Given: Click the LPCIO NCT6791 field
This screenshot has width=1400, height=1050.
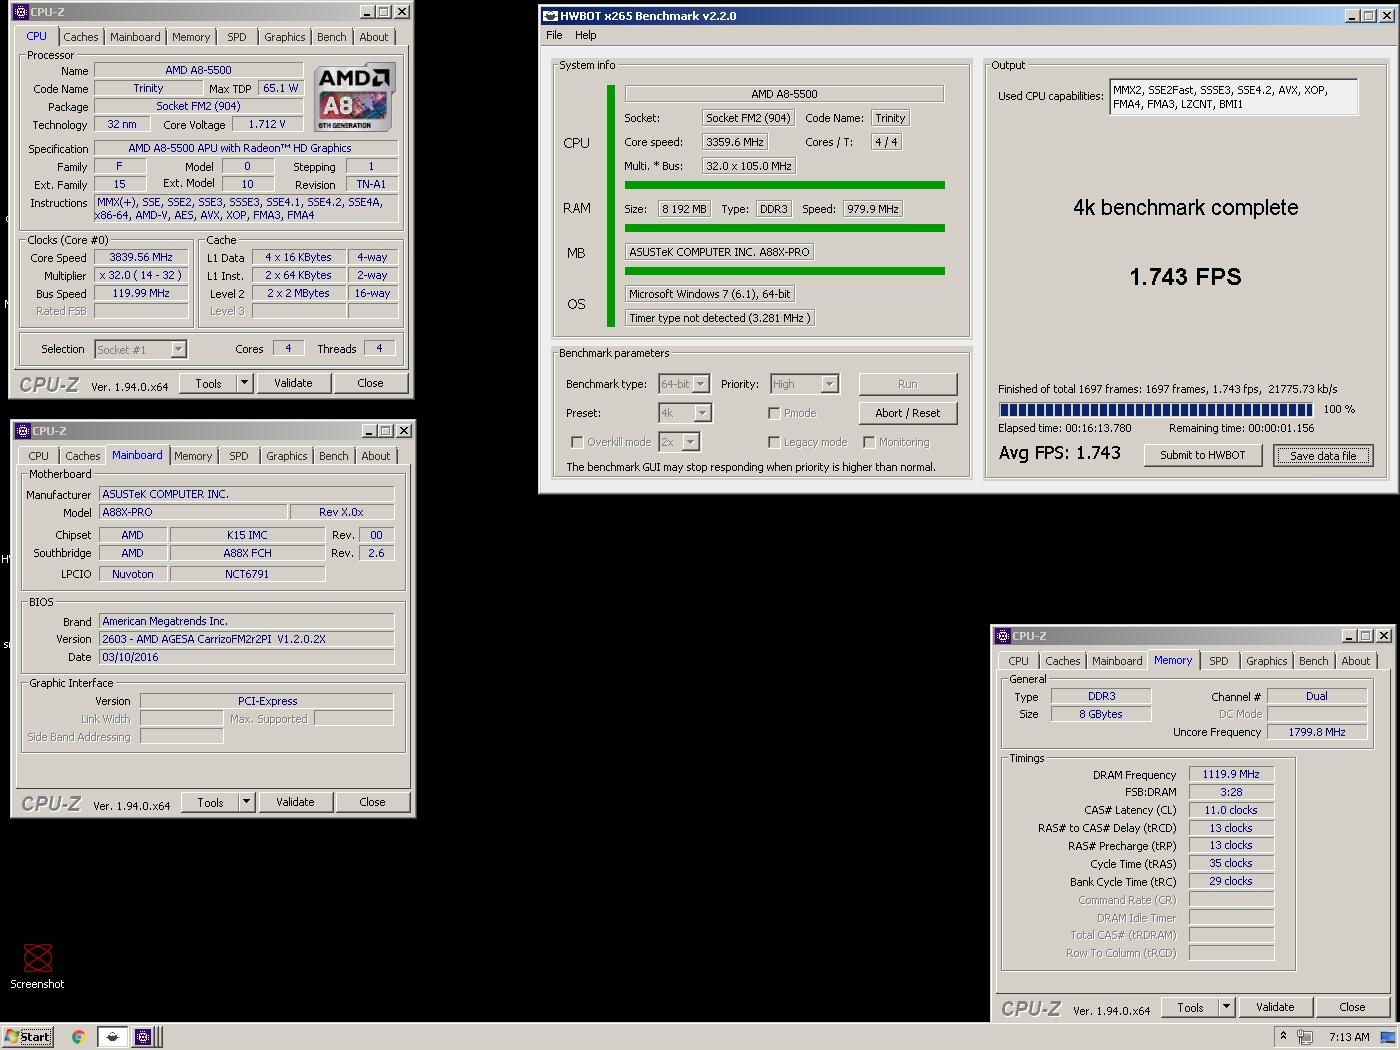Looking at the screenshot, I should (247, 574).
